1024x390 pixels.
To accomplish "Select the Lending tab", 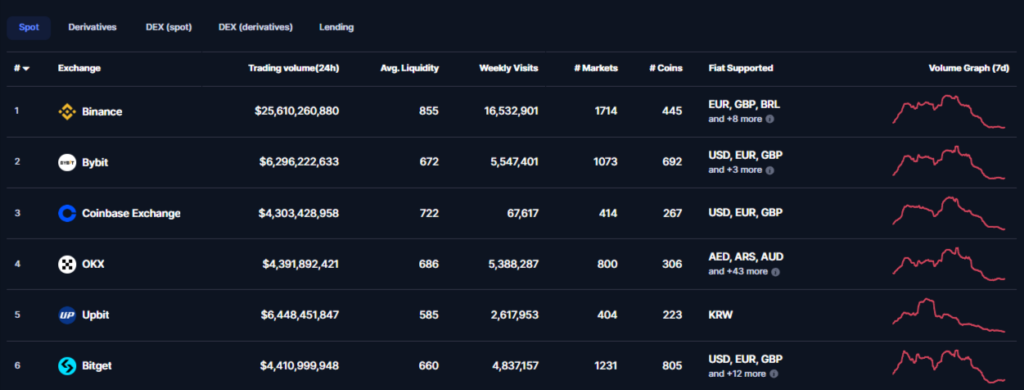I will 336,27.
